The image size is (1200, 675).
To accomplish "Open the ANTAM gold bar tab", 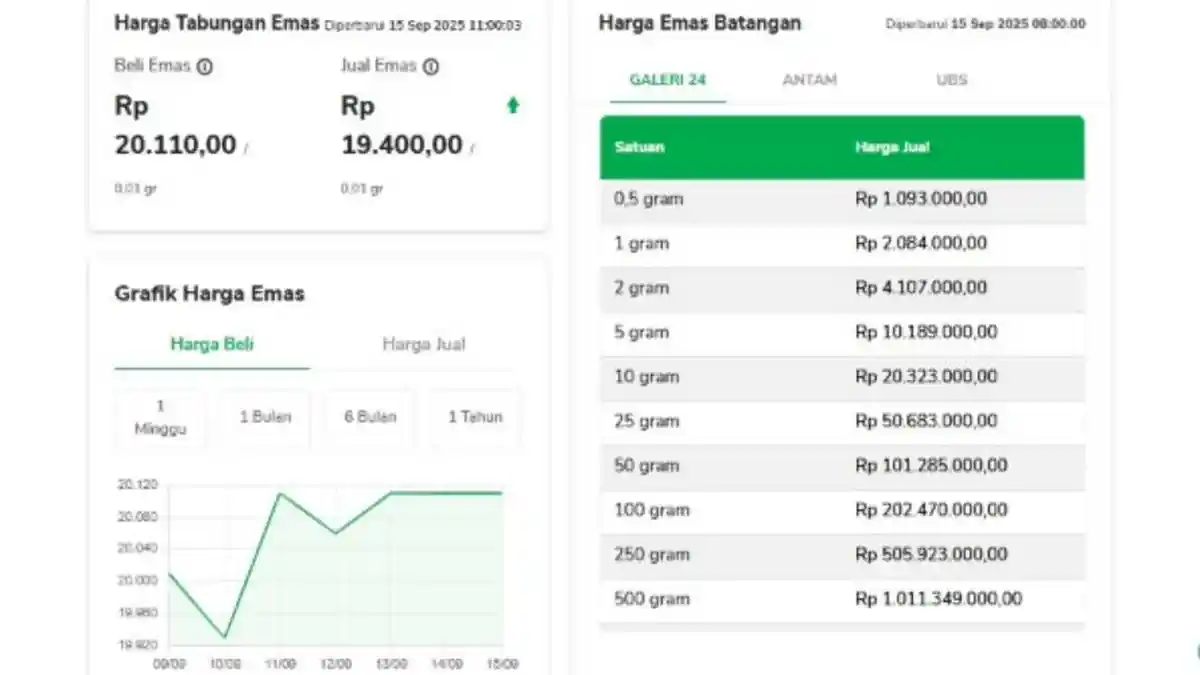I will click(809, 80).
